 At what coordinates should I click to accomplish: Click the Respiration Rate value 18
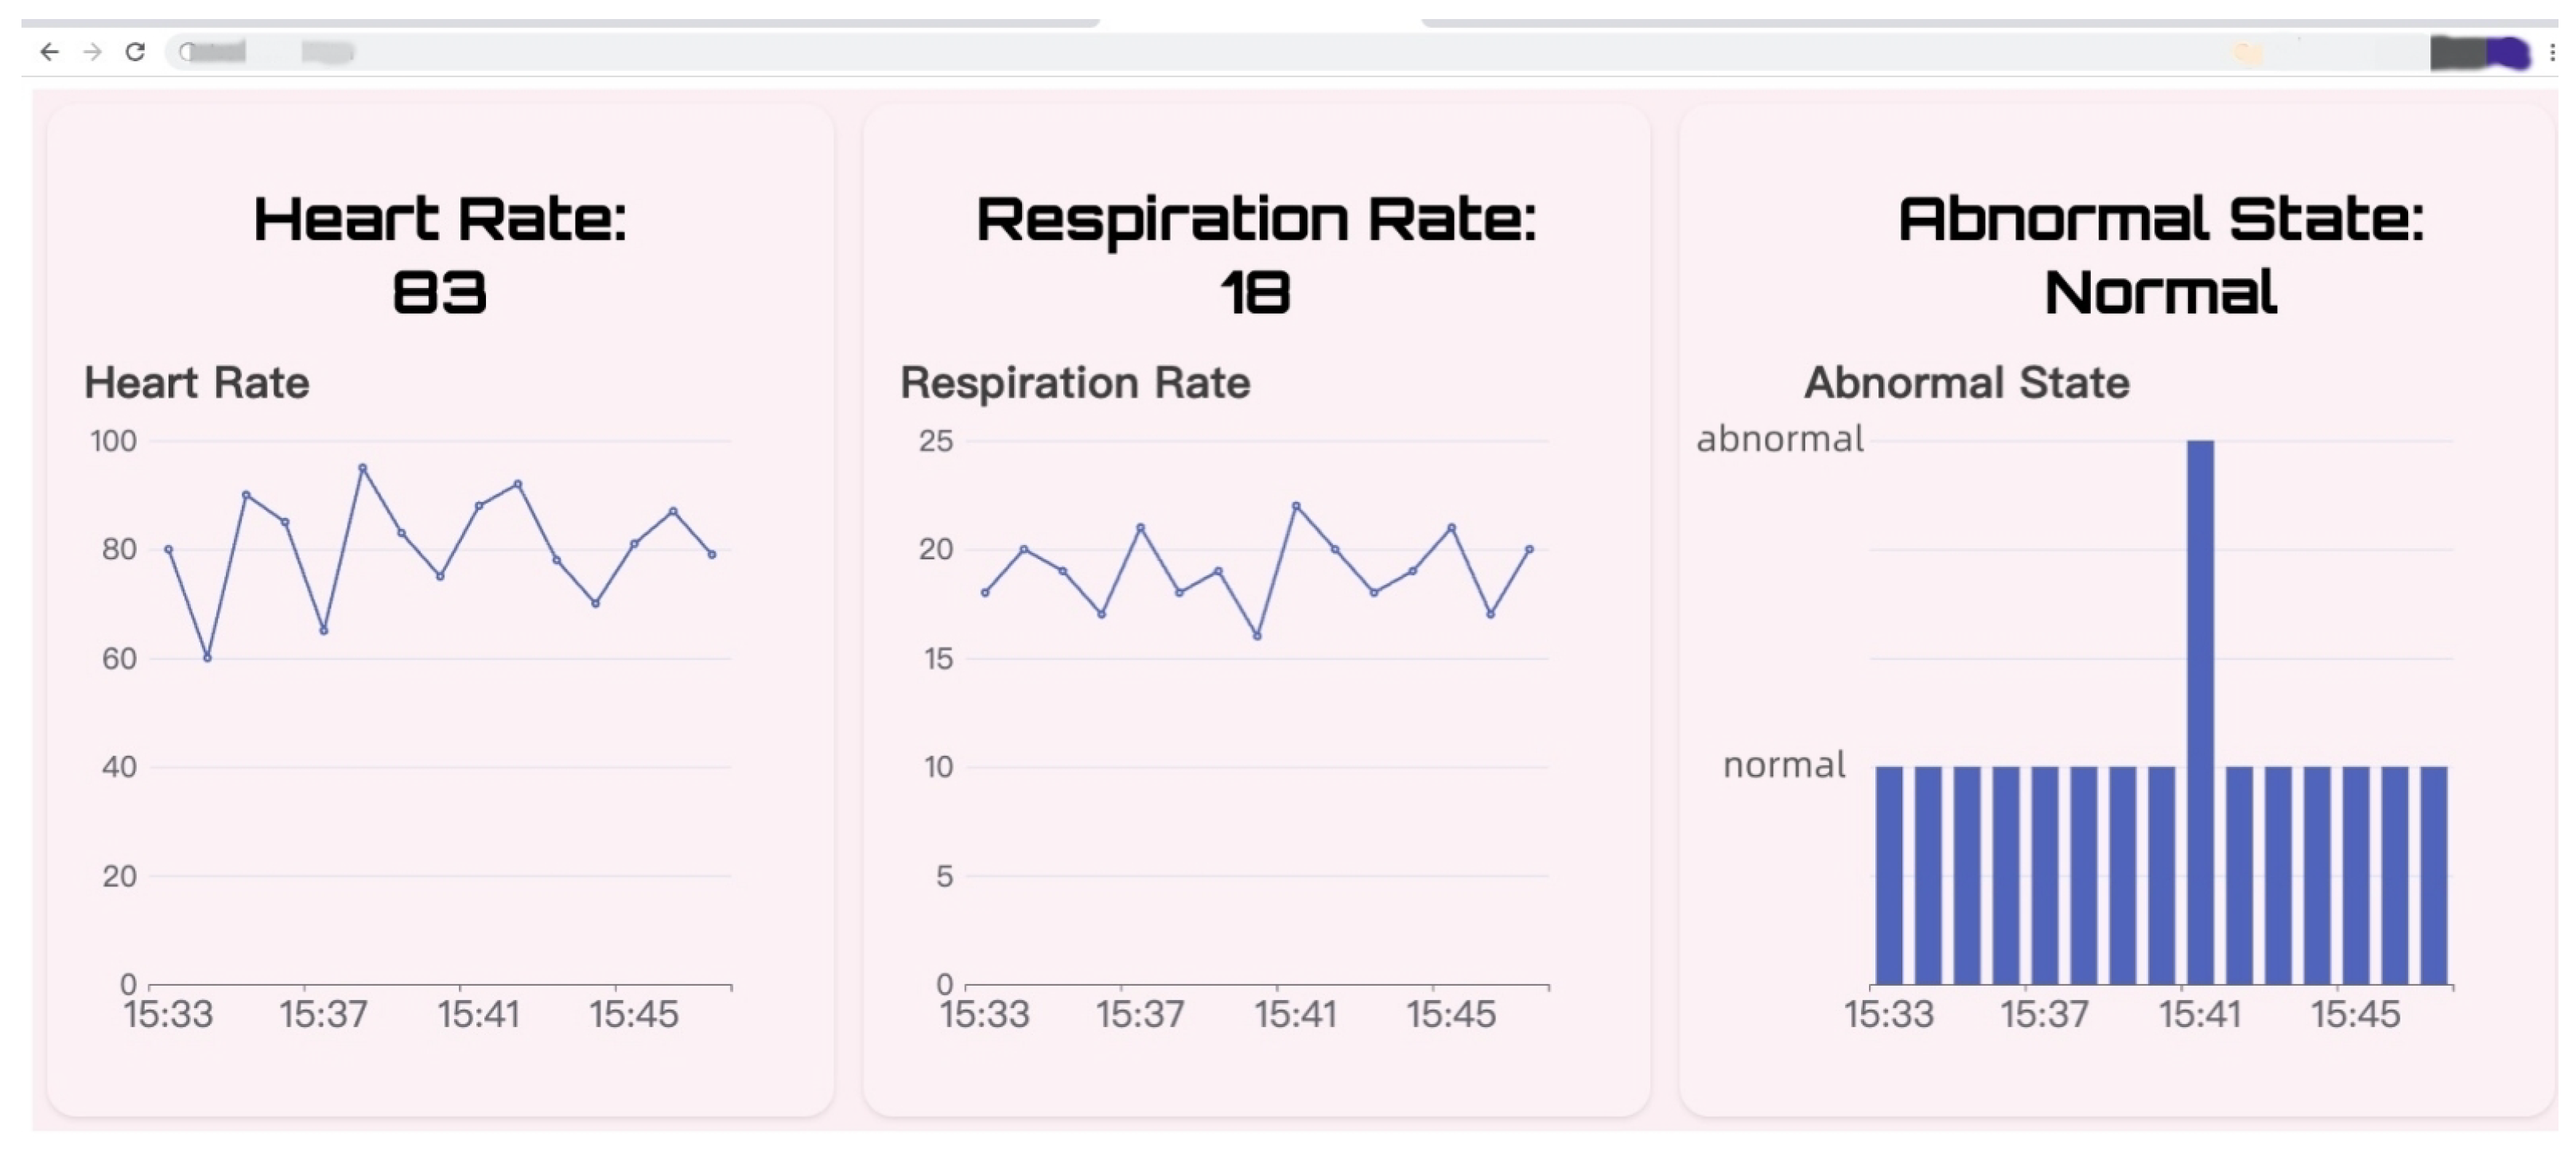[x=1255, y=293]
